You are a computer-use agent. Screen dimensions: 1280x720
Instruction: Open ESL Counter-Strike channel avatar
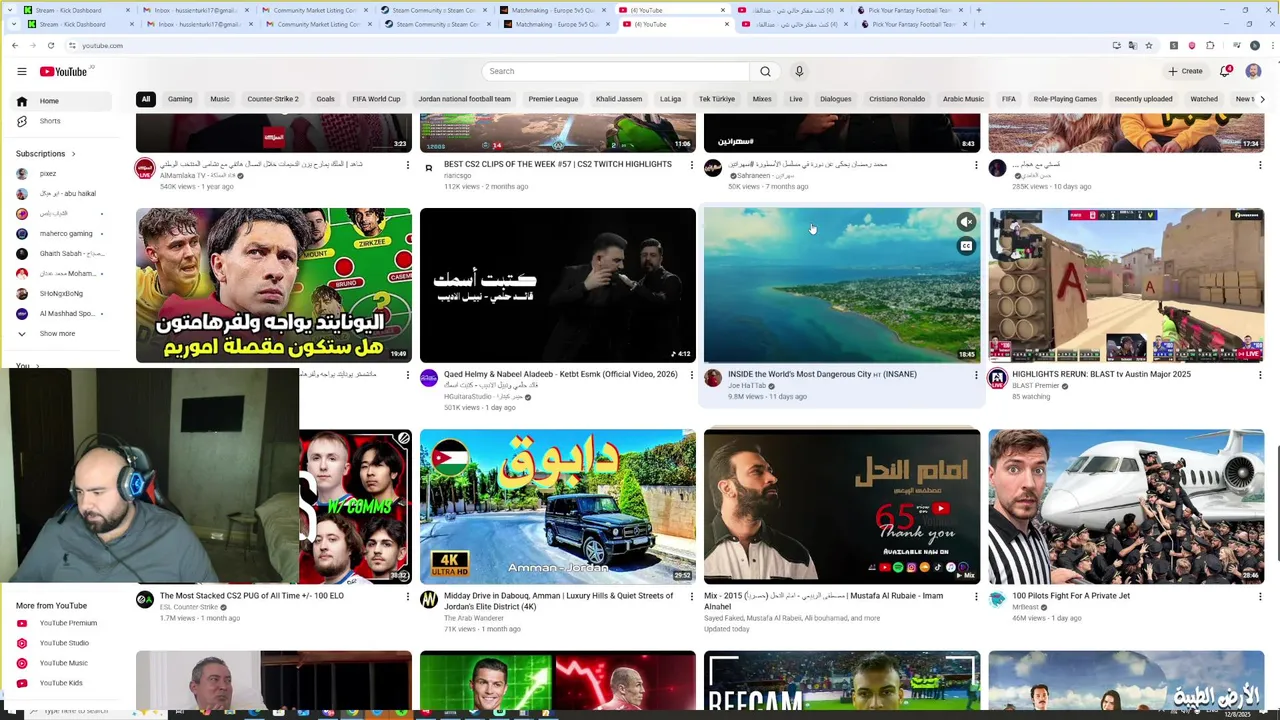tap(145, 599)
